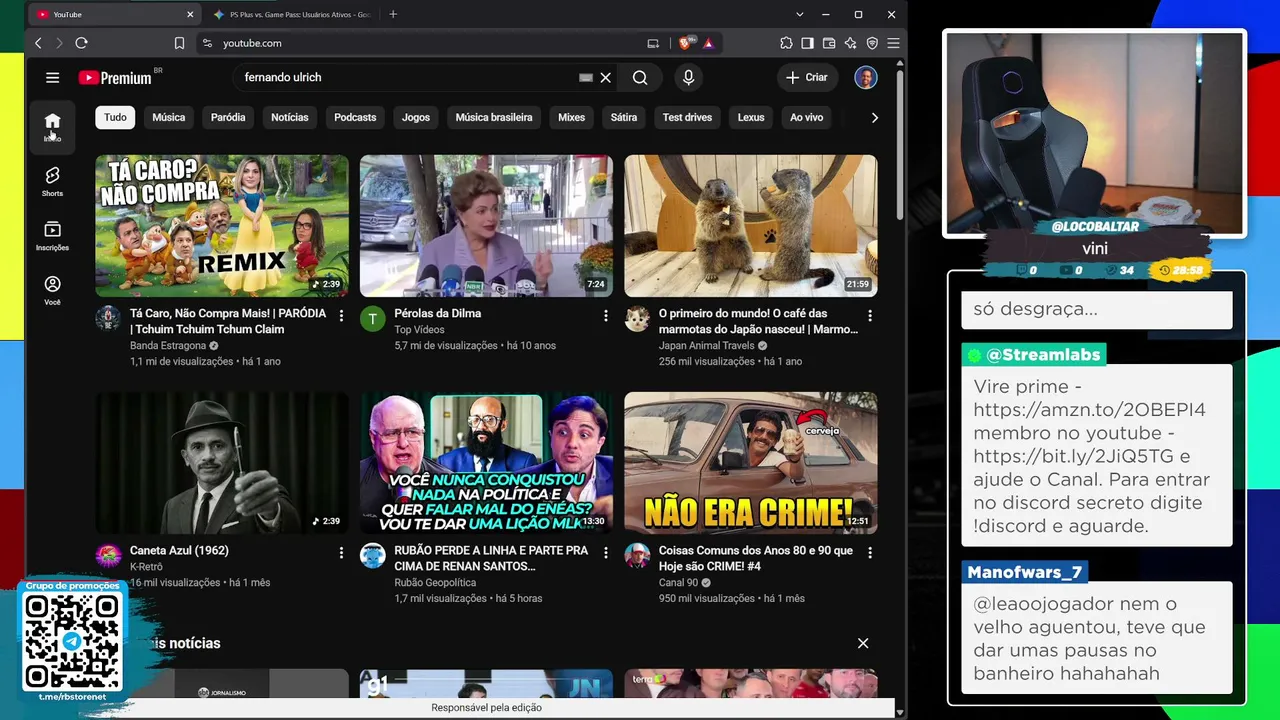
Task: Play the marmots café video thumbnail
Action: click(751, 226)
